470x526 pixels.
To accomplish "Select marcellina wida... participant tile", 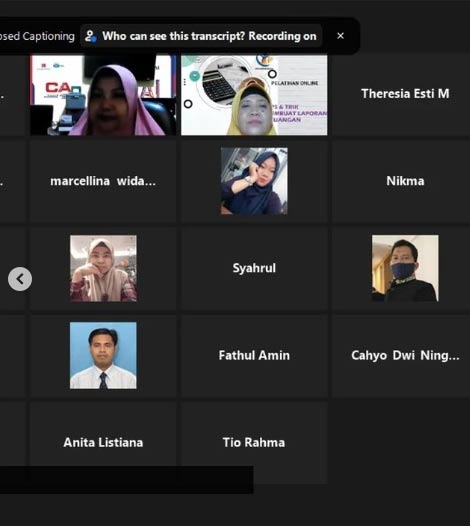I will click(103, 181).
